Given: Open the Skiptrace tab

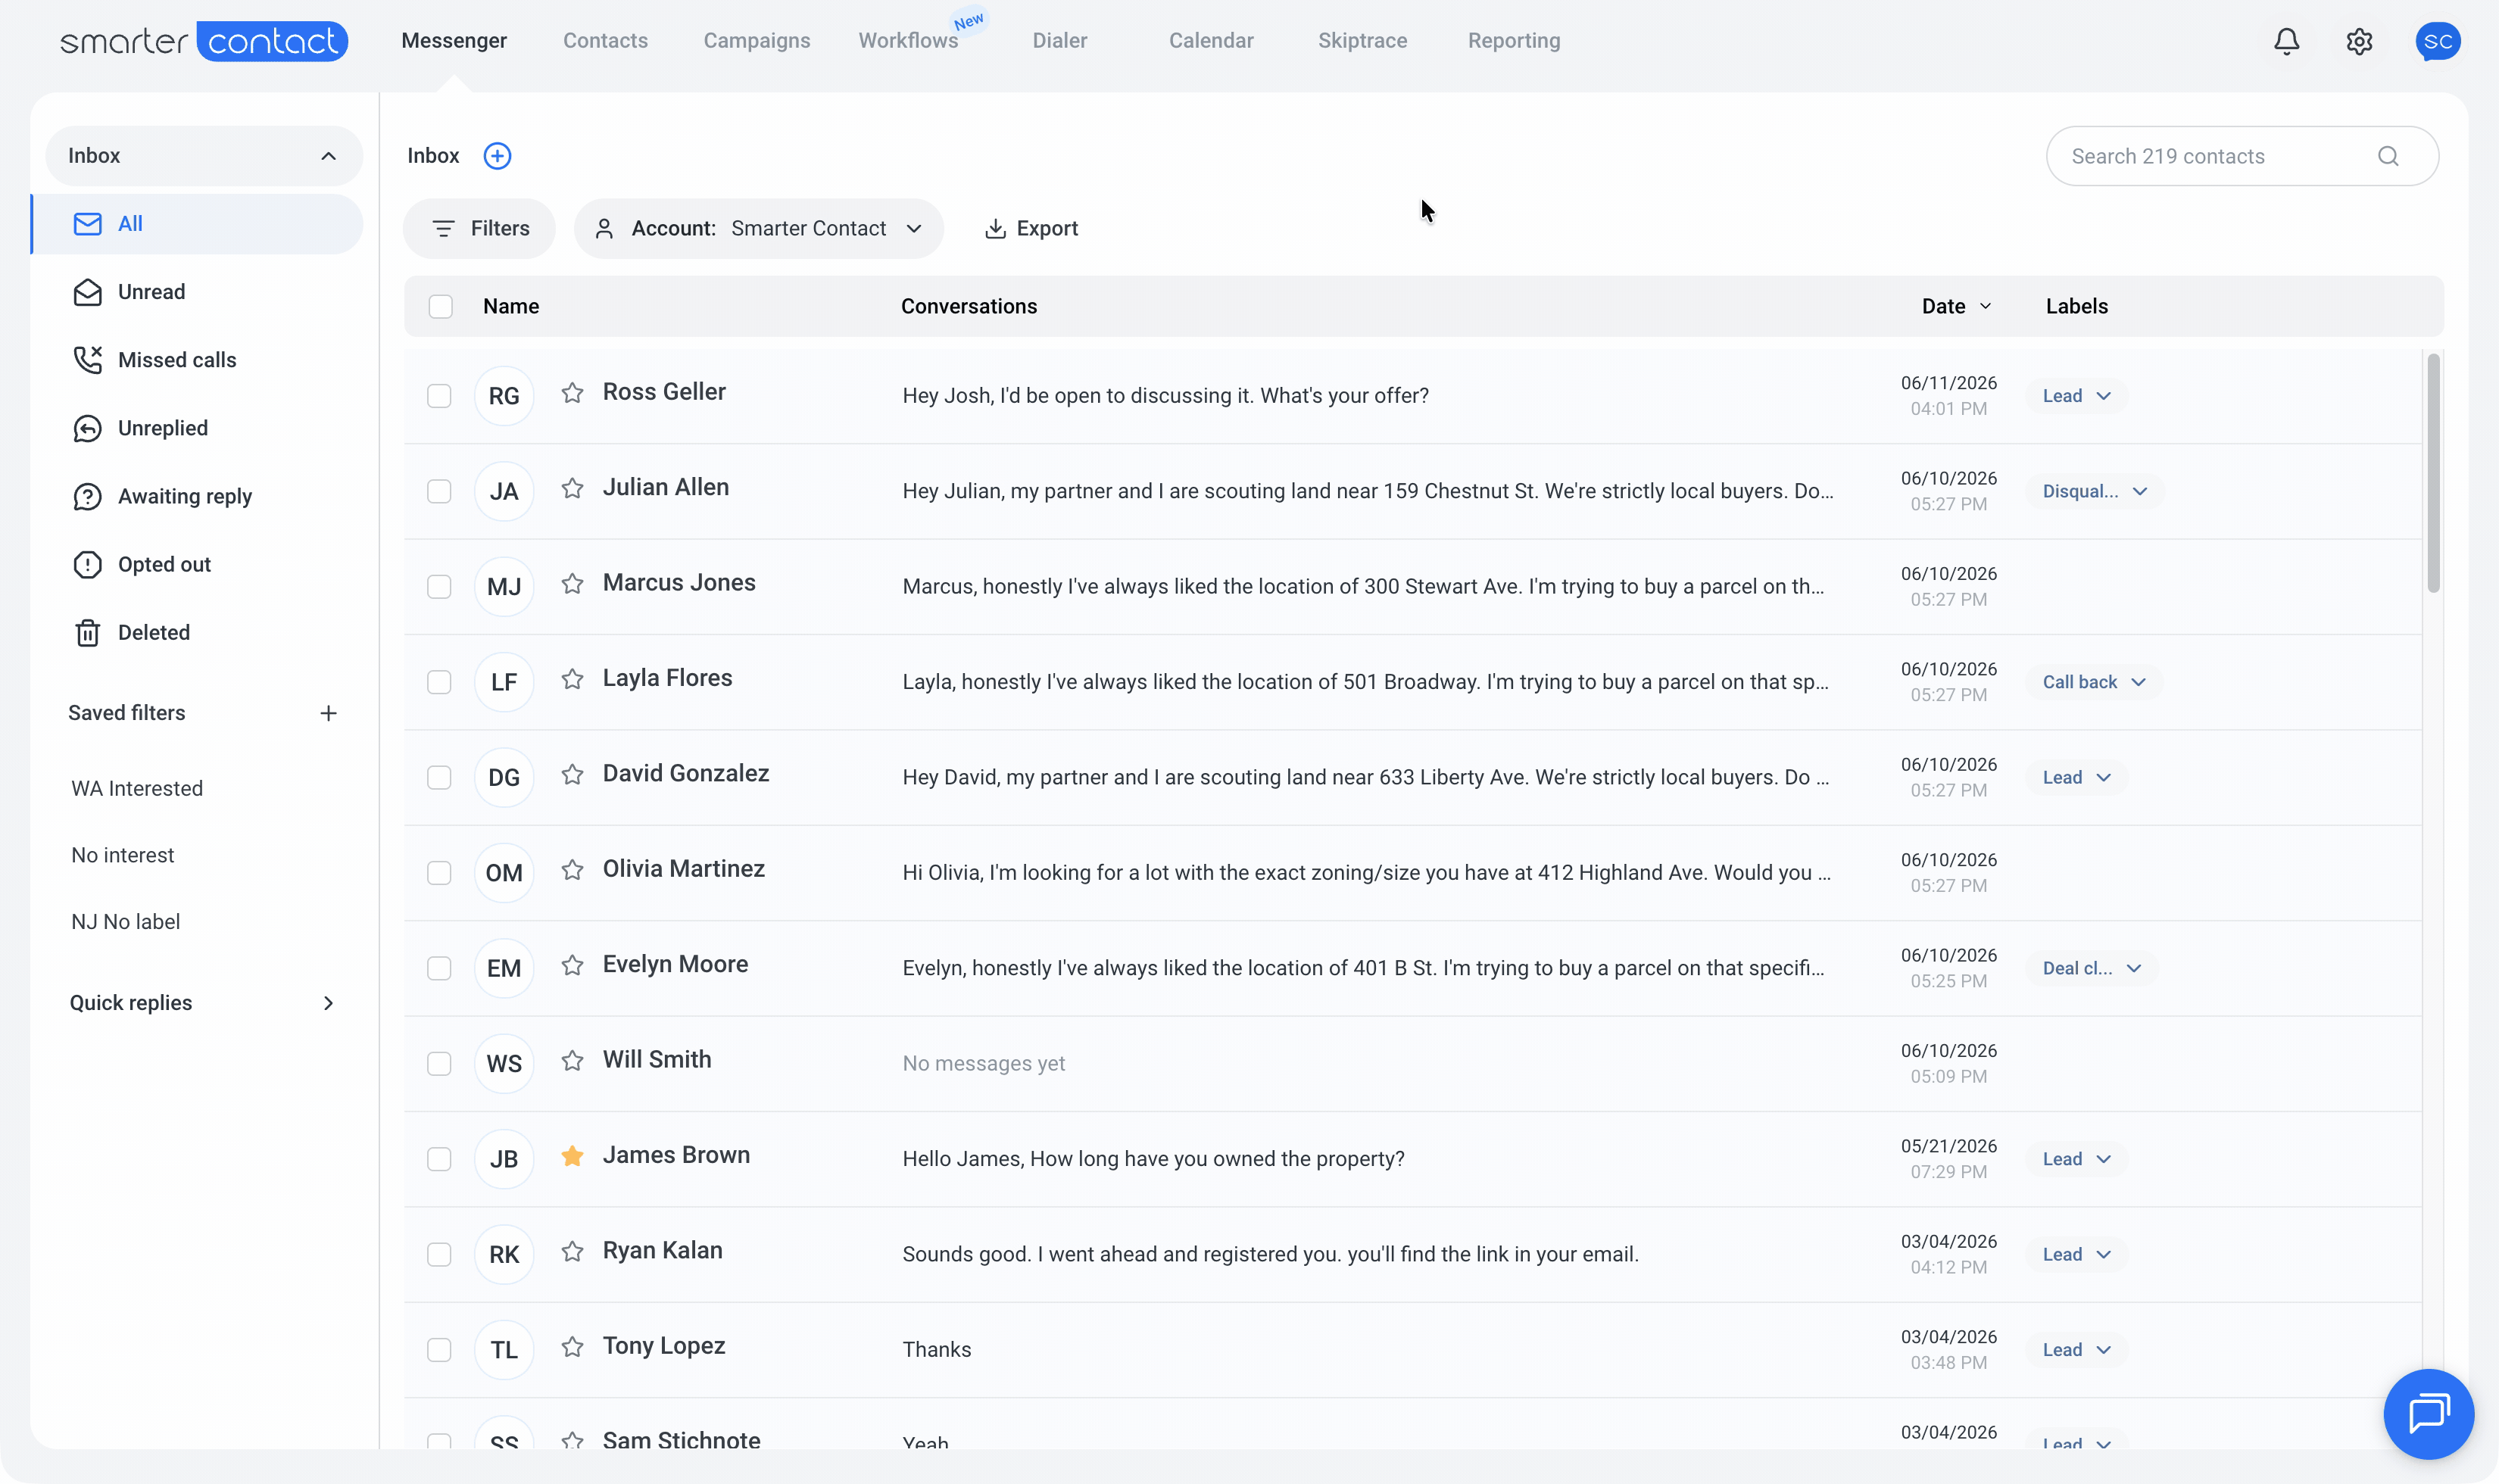Looking at the screenshot, I should pyautogui.click(x=1362, y=41).
